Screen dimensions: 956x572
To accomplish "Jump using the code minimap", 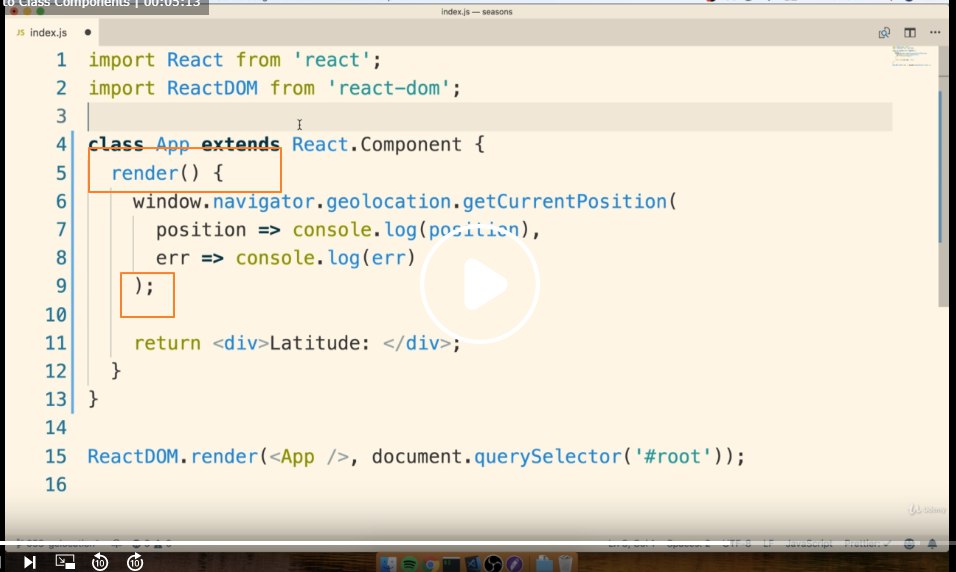I will pyautogui.click(x=911, y=57).
